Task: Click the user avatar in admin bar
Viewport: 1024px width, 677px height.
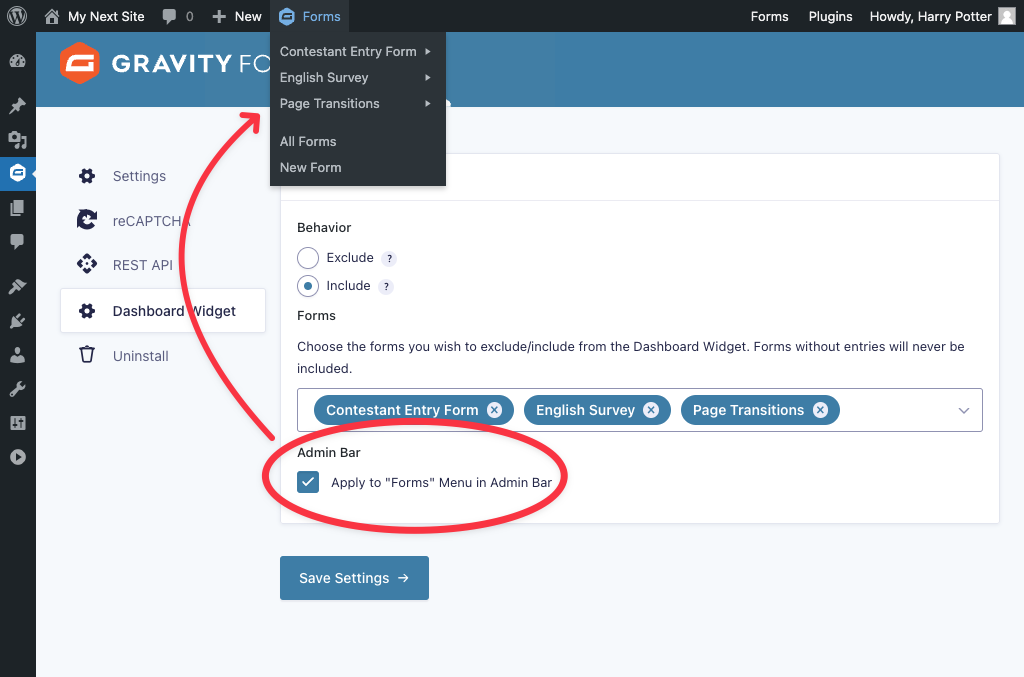Action: (1007, 16)
